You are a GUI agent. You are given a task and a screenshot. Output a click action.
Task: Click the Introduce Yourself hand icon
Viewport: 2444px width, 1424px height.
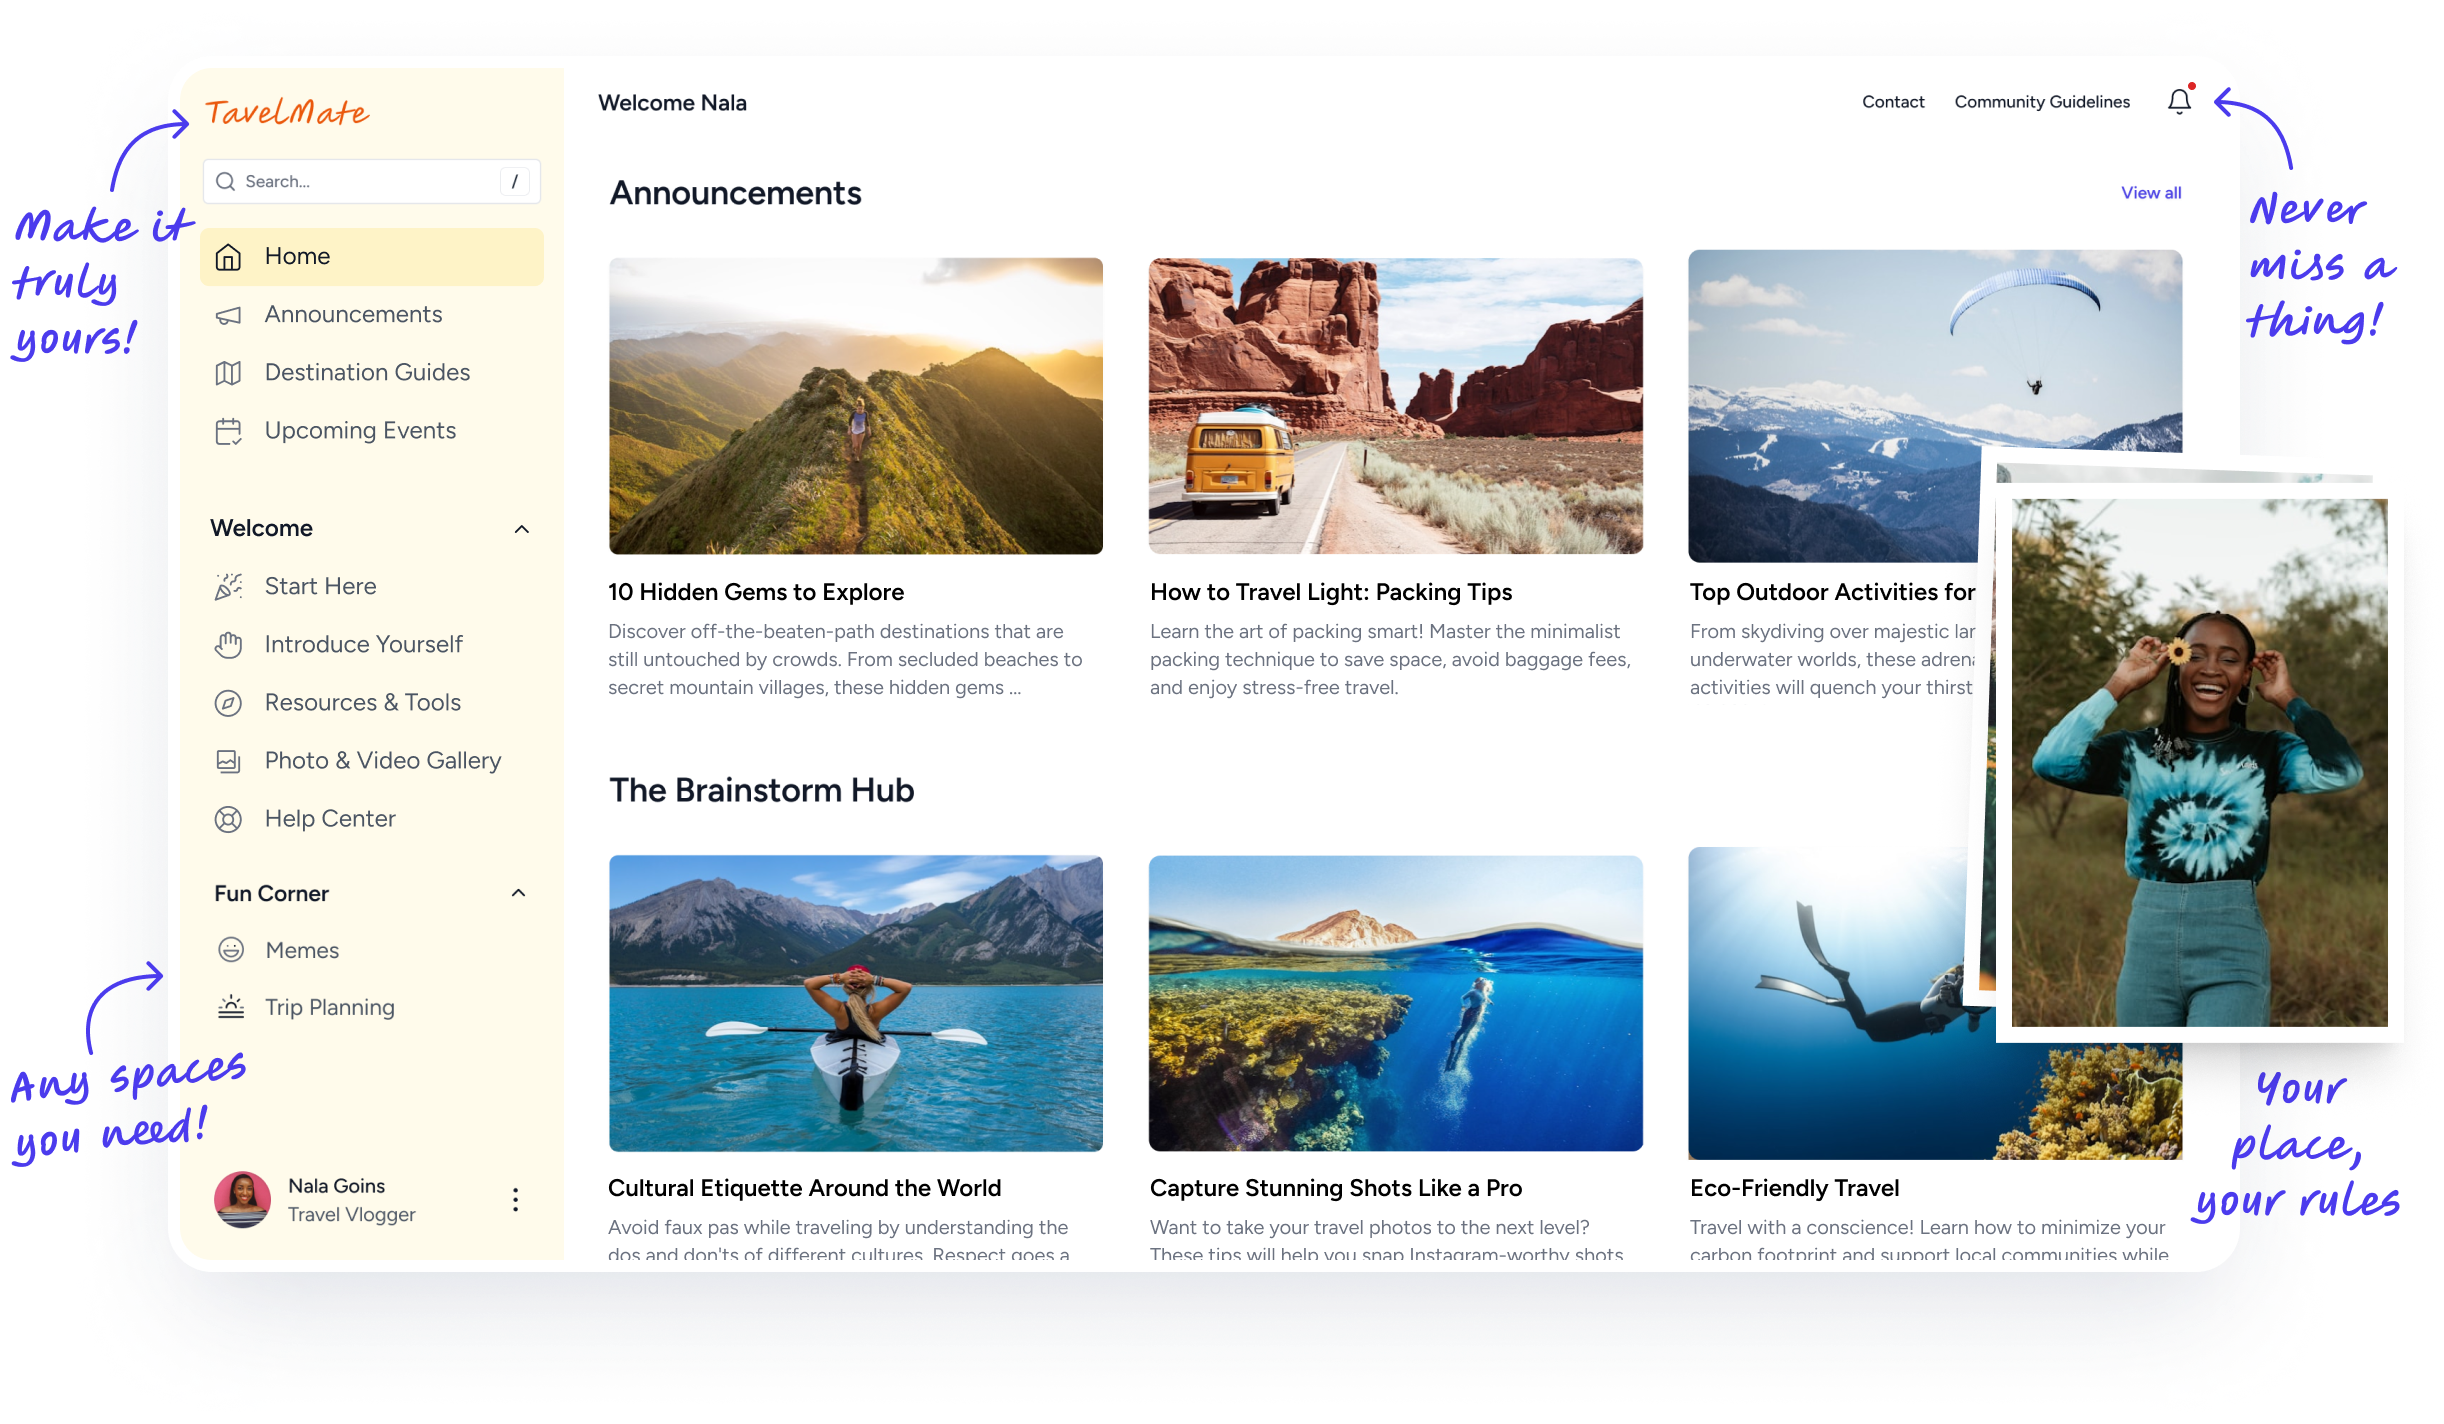[x=228, y=645]
